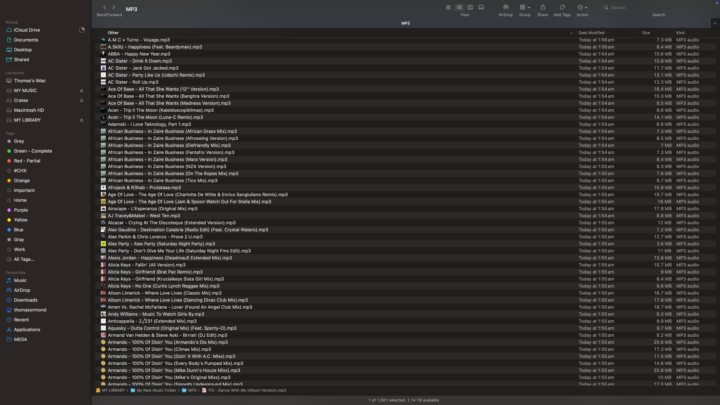Open AirDrop from the toolbar
This screenshot has width=720, height=405.
506,7
